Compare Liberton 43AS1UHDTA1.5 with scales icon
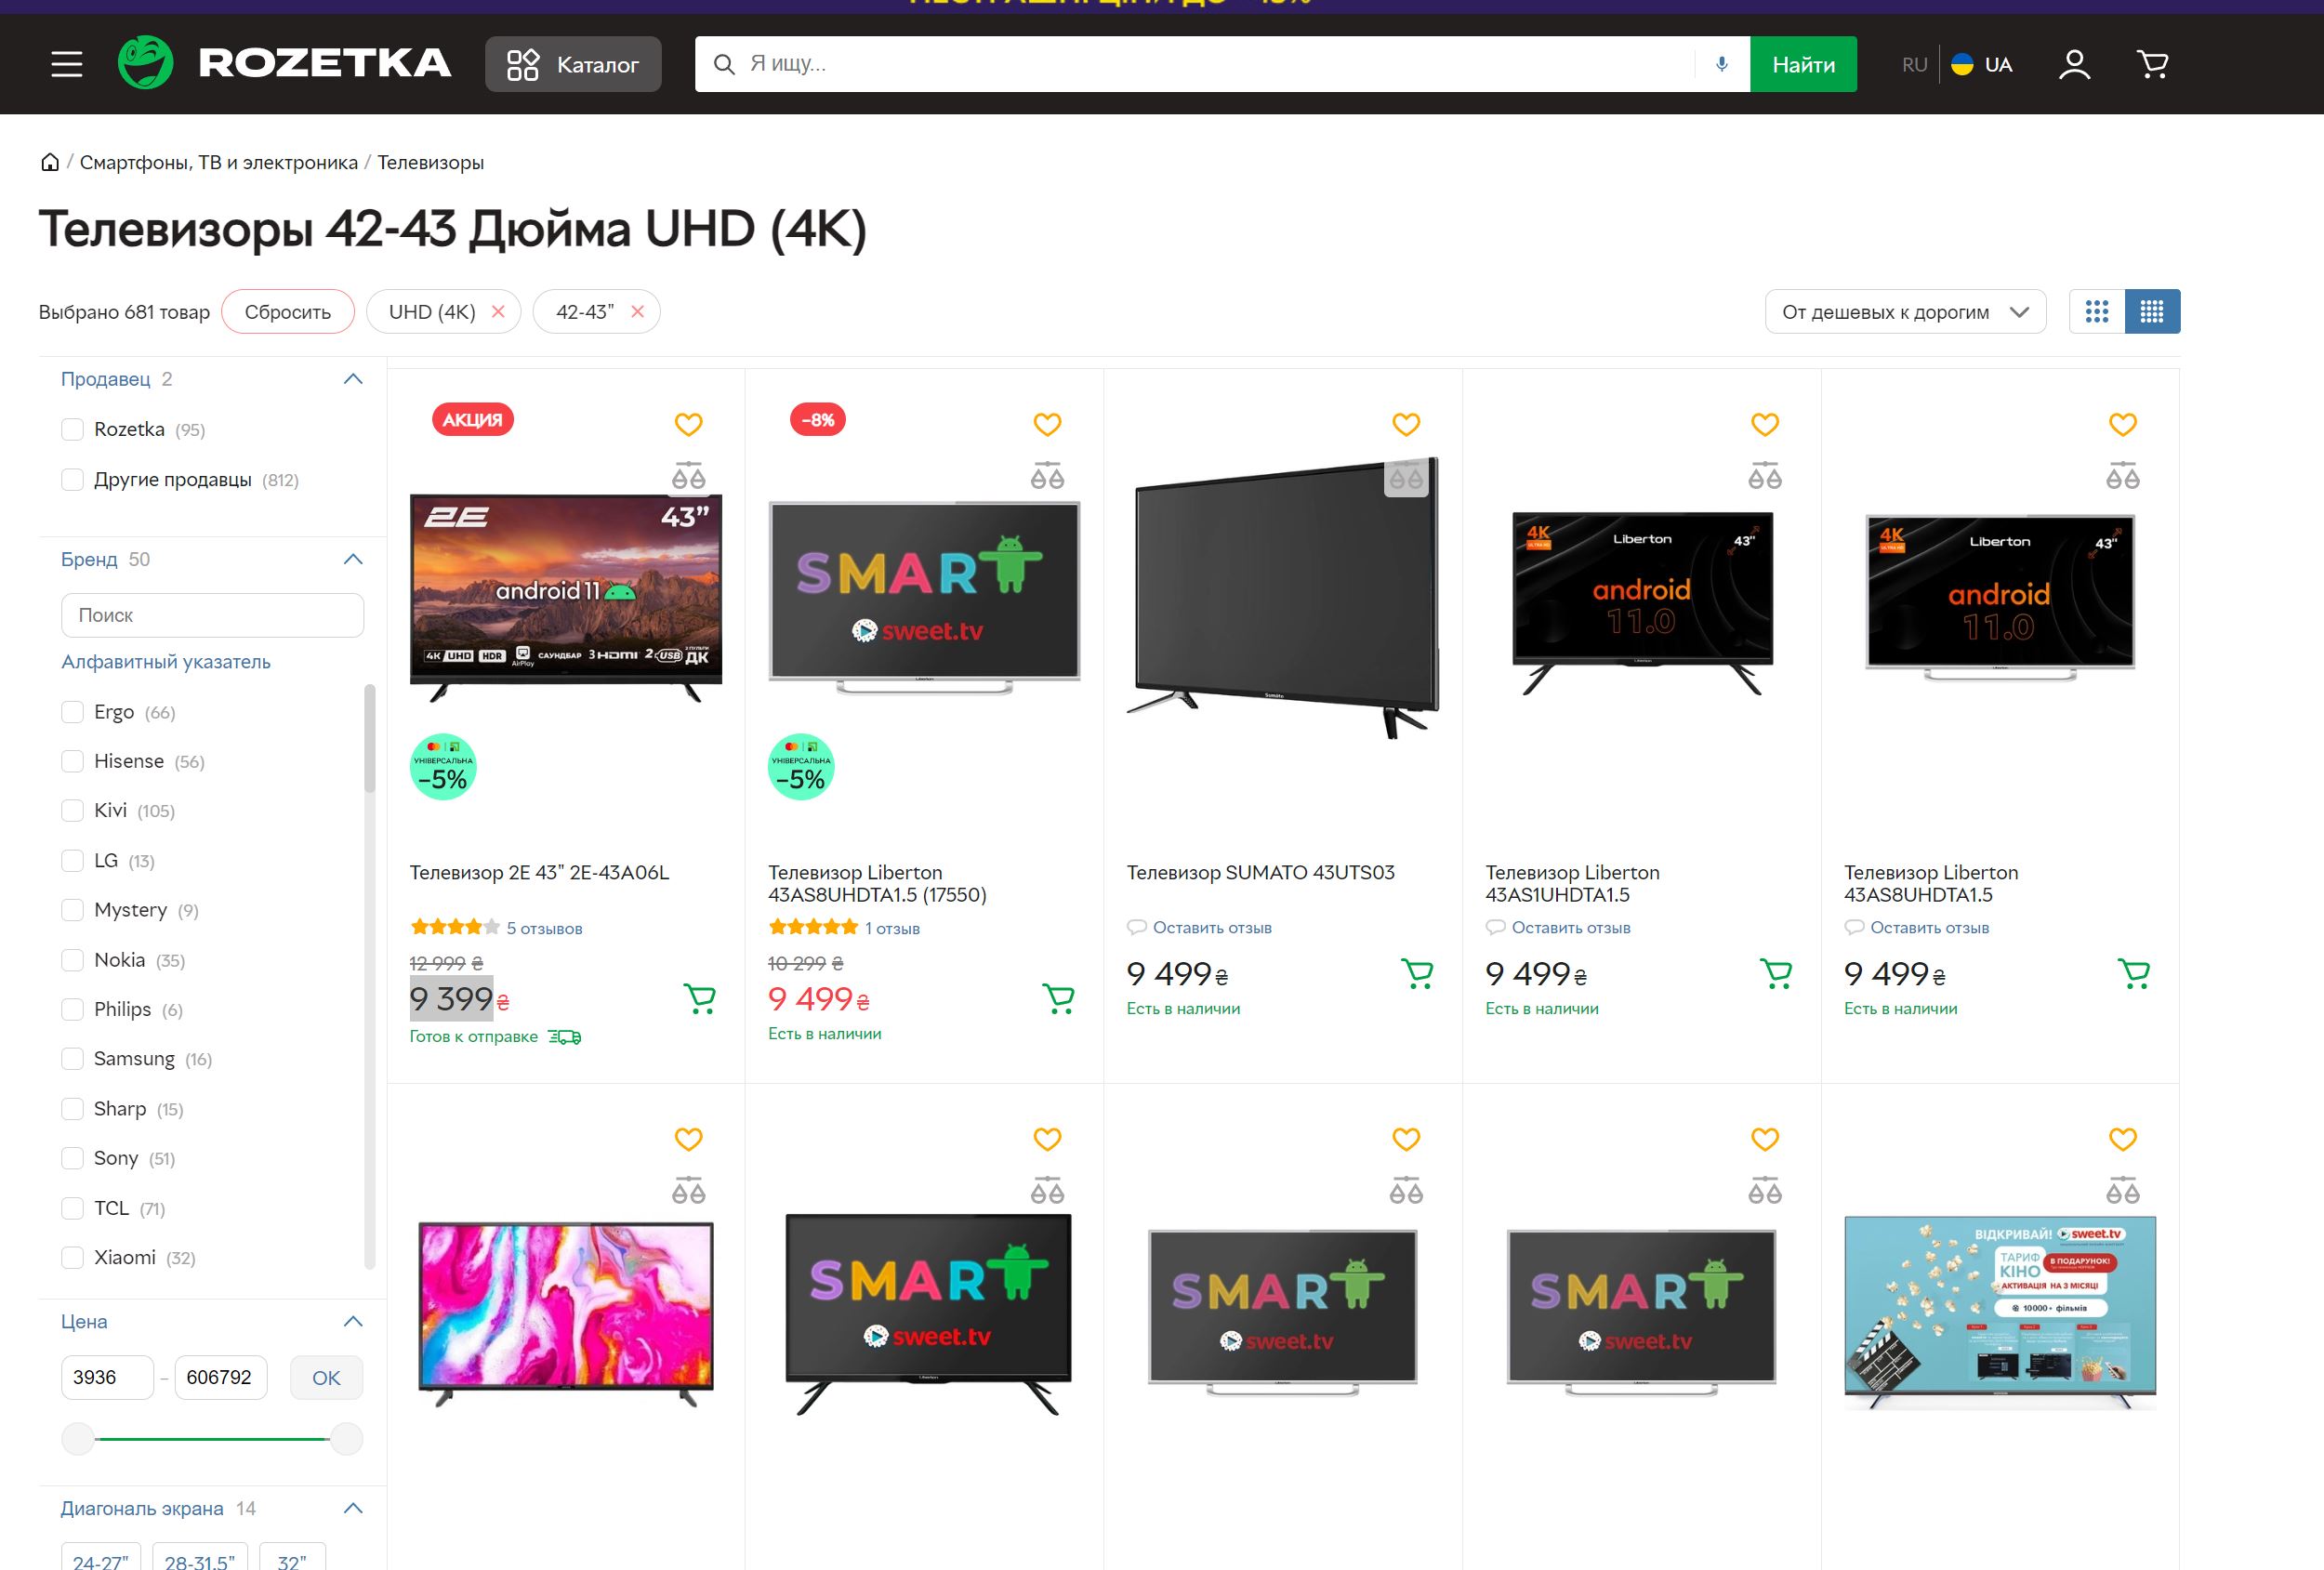Viewport: 2324px width, 1570px height. [1764, 476]
